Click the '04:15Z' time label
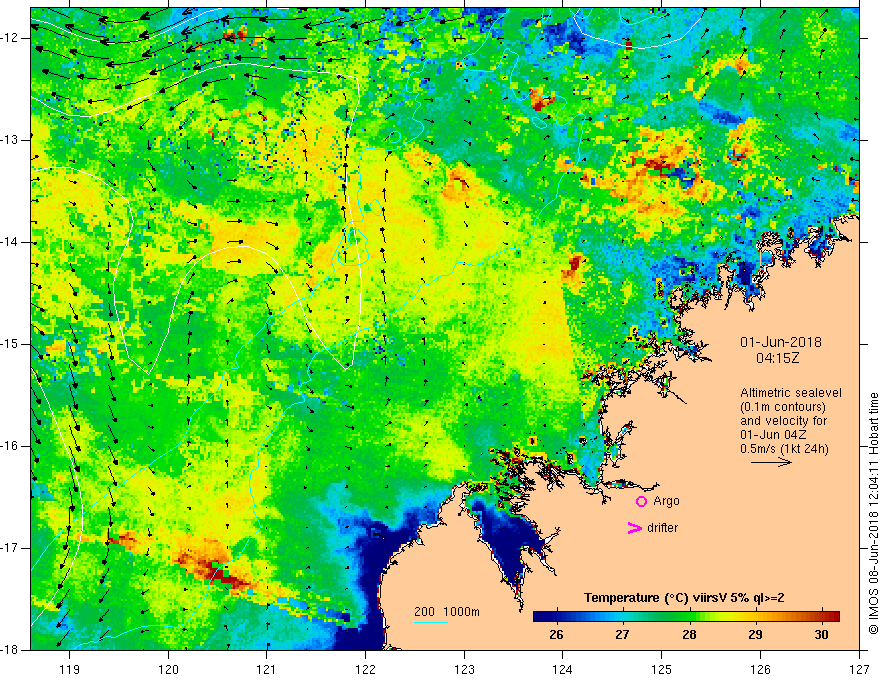 [x=777, y=358]
